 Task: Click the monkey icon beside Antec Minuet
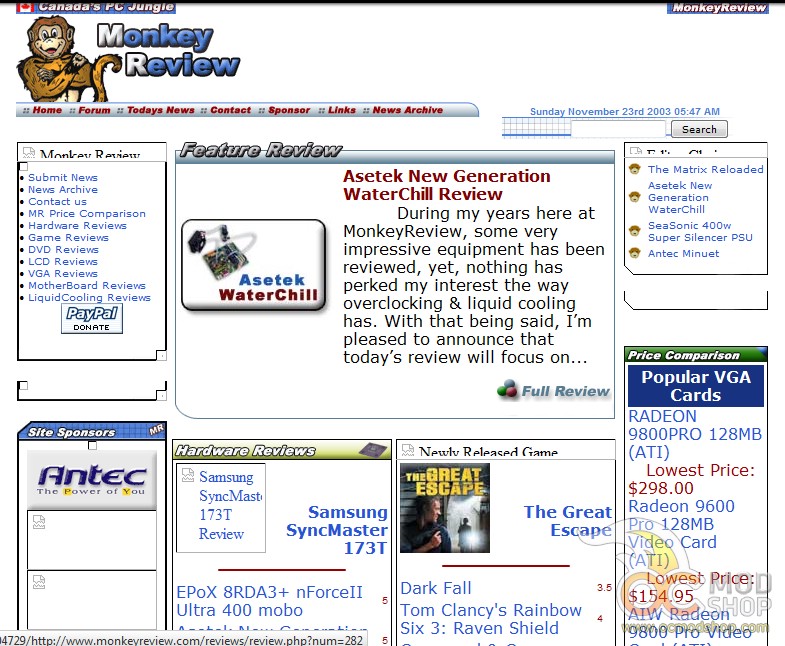pos(635,253)
